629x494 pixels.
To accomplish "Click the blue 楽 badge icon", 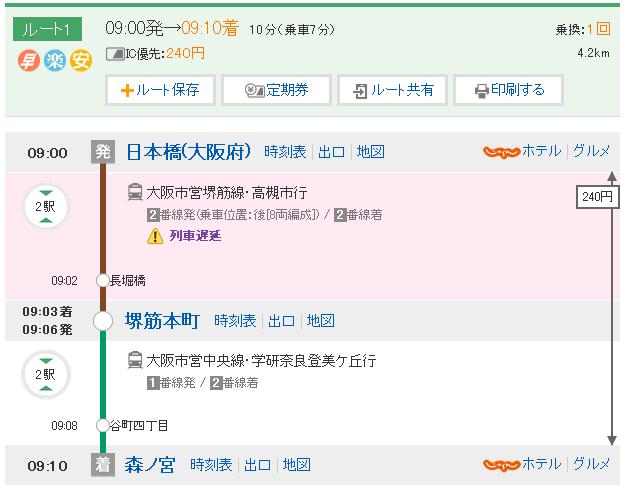I will (55, 61).
